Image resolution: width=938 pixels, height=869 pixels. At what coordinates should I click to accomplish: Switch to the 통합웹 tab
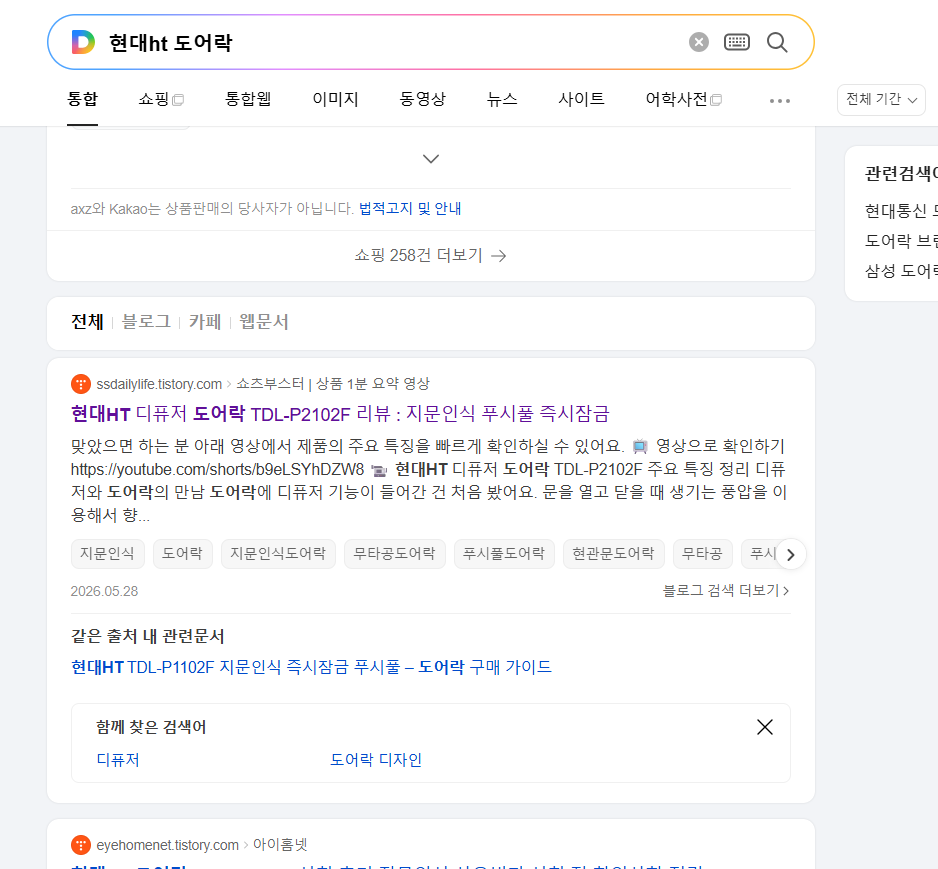click(248, 99)
